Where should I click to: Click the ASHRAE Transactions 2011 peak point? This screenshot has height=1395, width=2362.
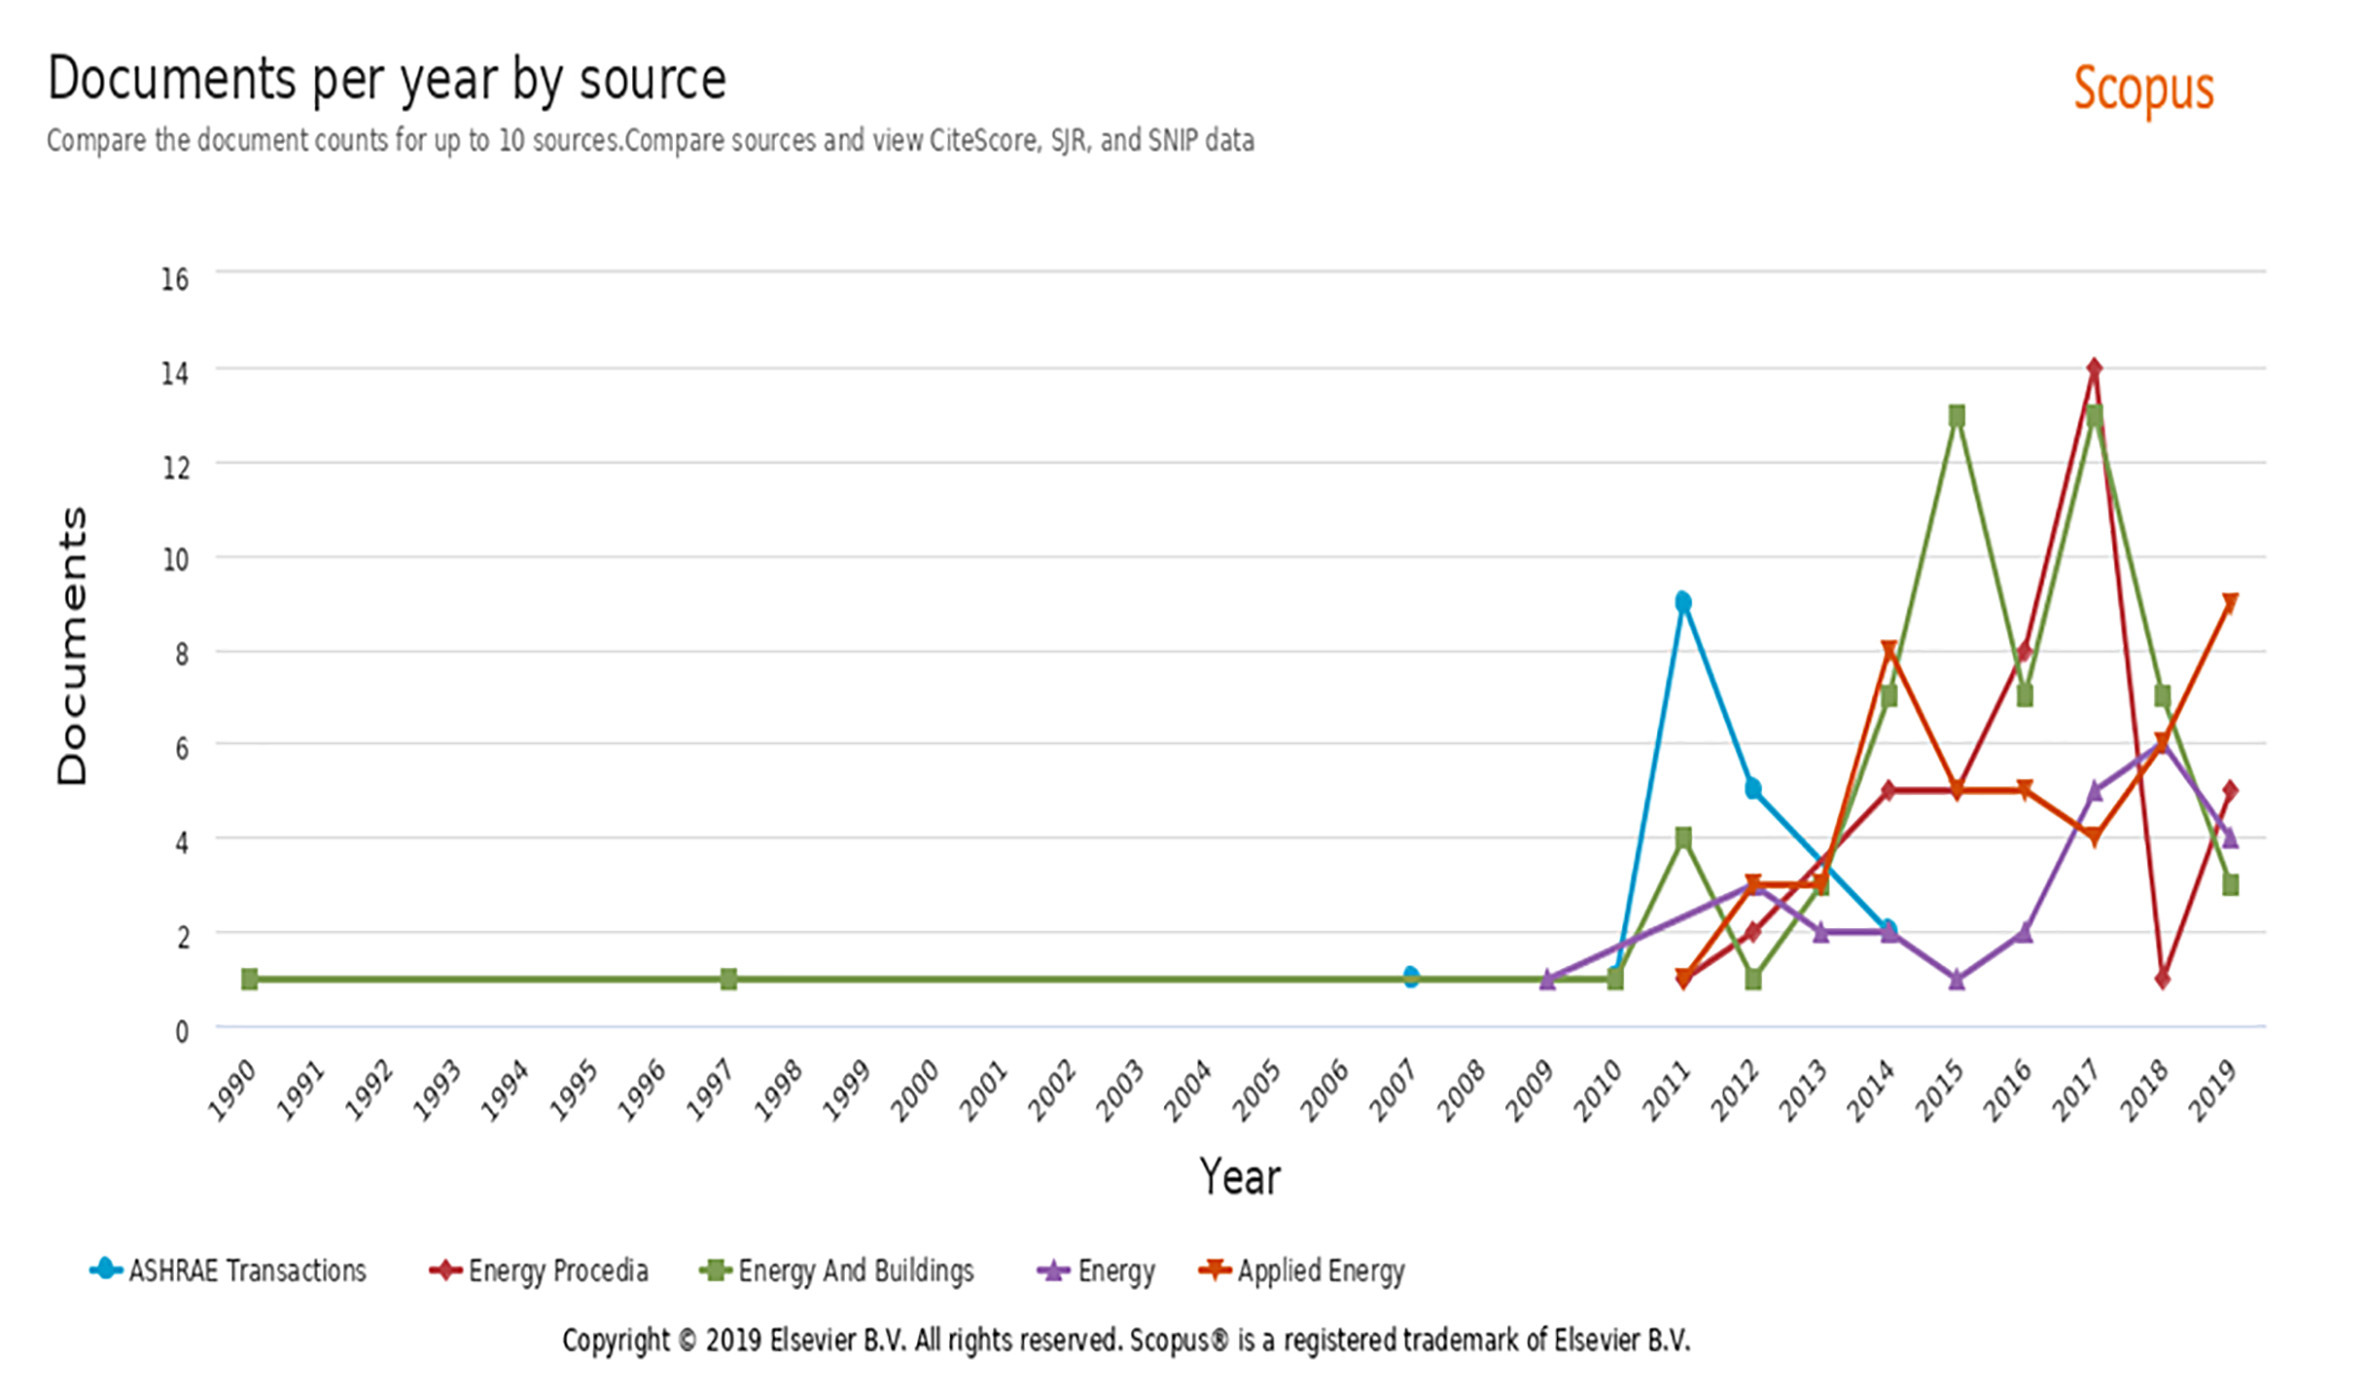(x=1683, y=602)
